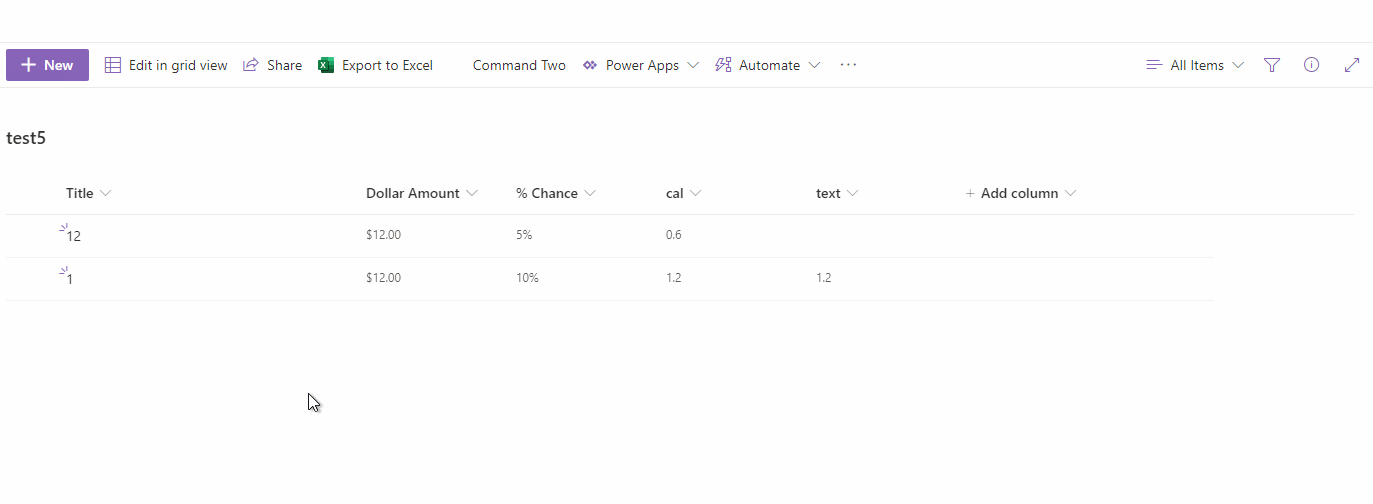This screenshot has width=1373, height=504.
Task: Open the more commands ellipsis
Action: (848, 65)
